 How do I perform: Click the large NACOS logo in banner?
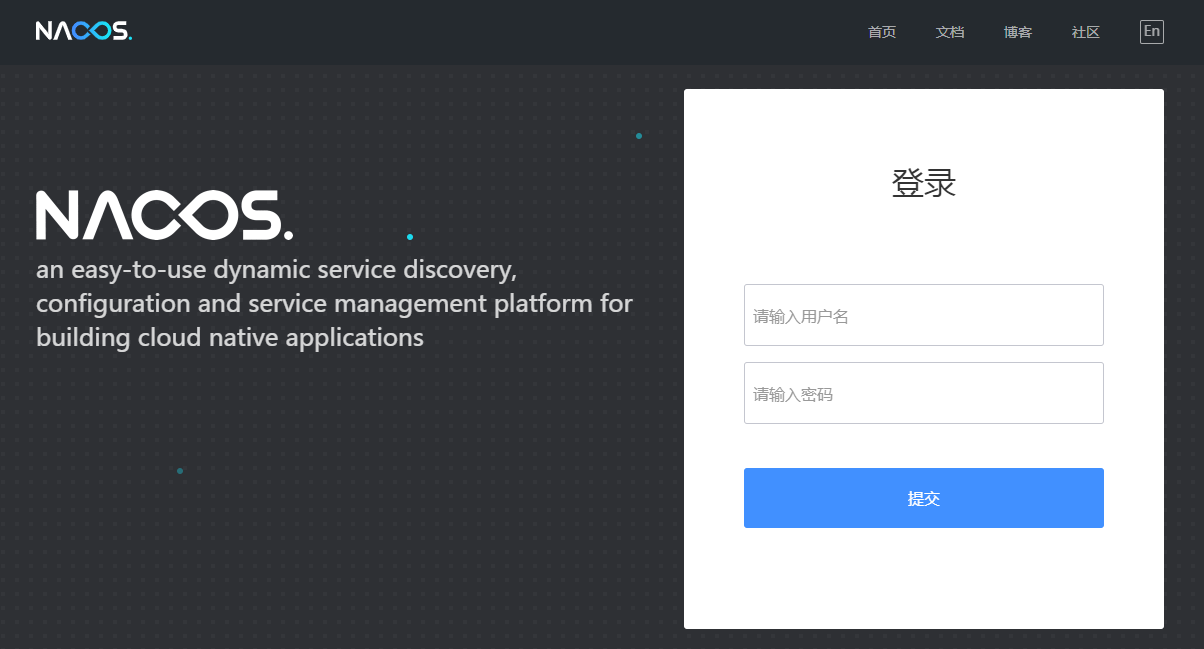165,215
